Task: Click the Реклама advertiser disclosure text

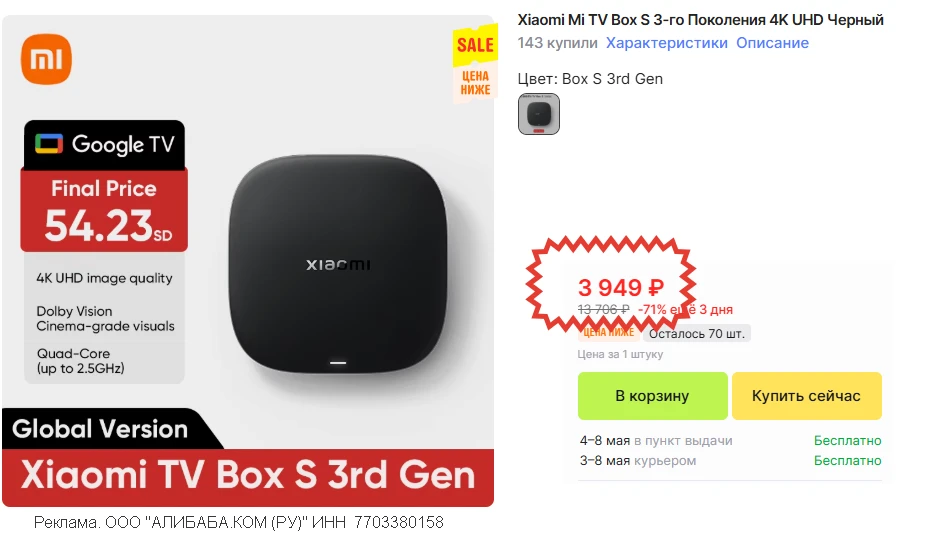Action: click(x=239, y=522)
